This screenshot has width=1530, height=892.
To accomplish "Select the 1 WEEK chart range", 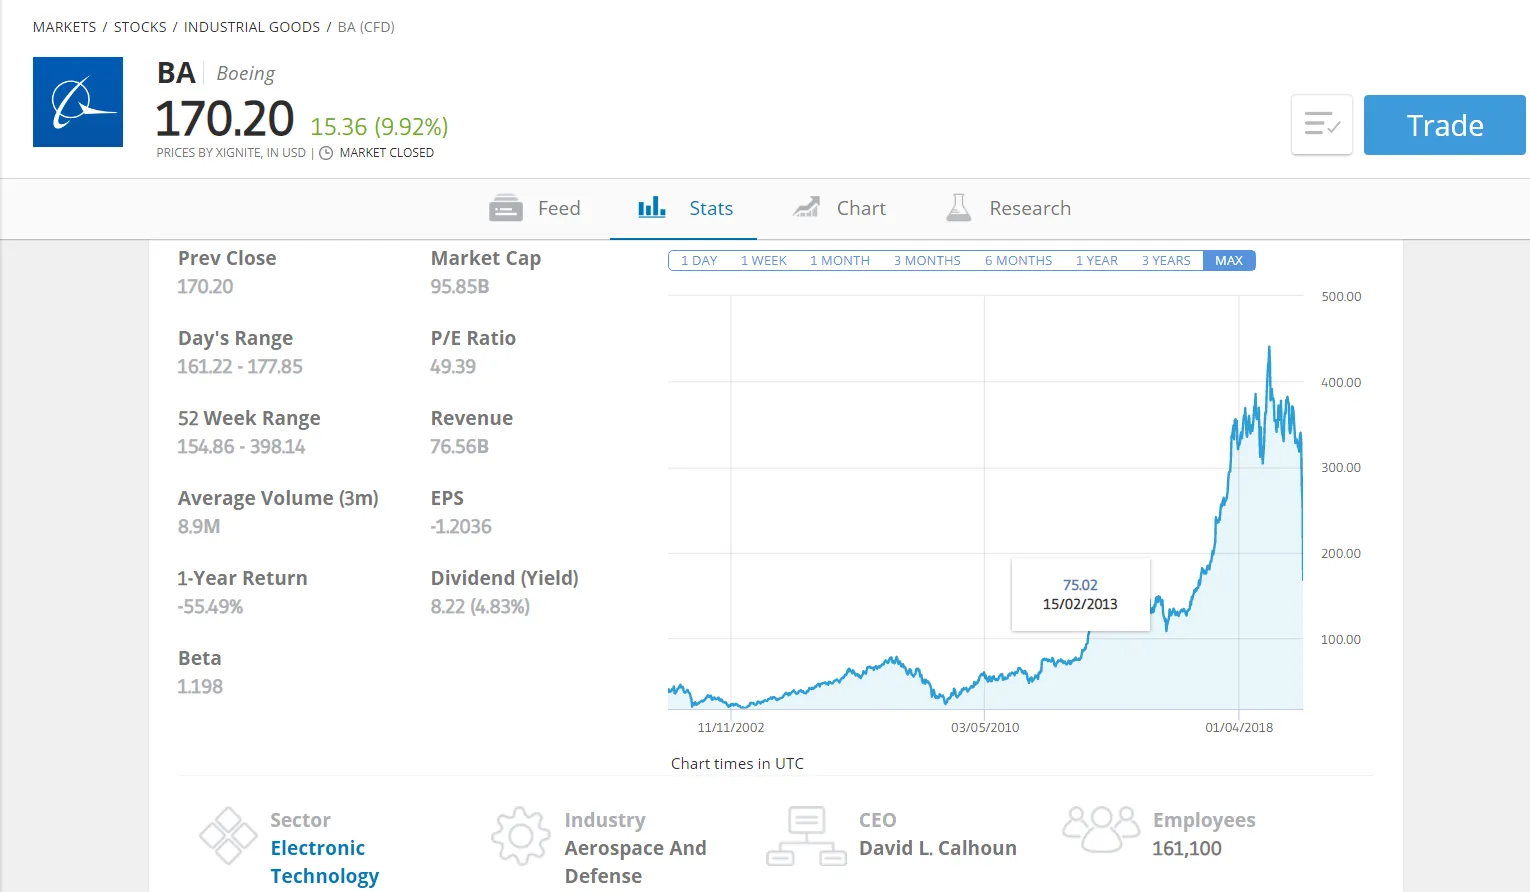I will 763,261.
